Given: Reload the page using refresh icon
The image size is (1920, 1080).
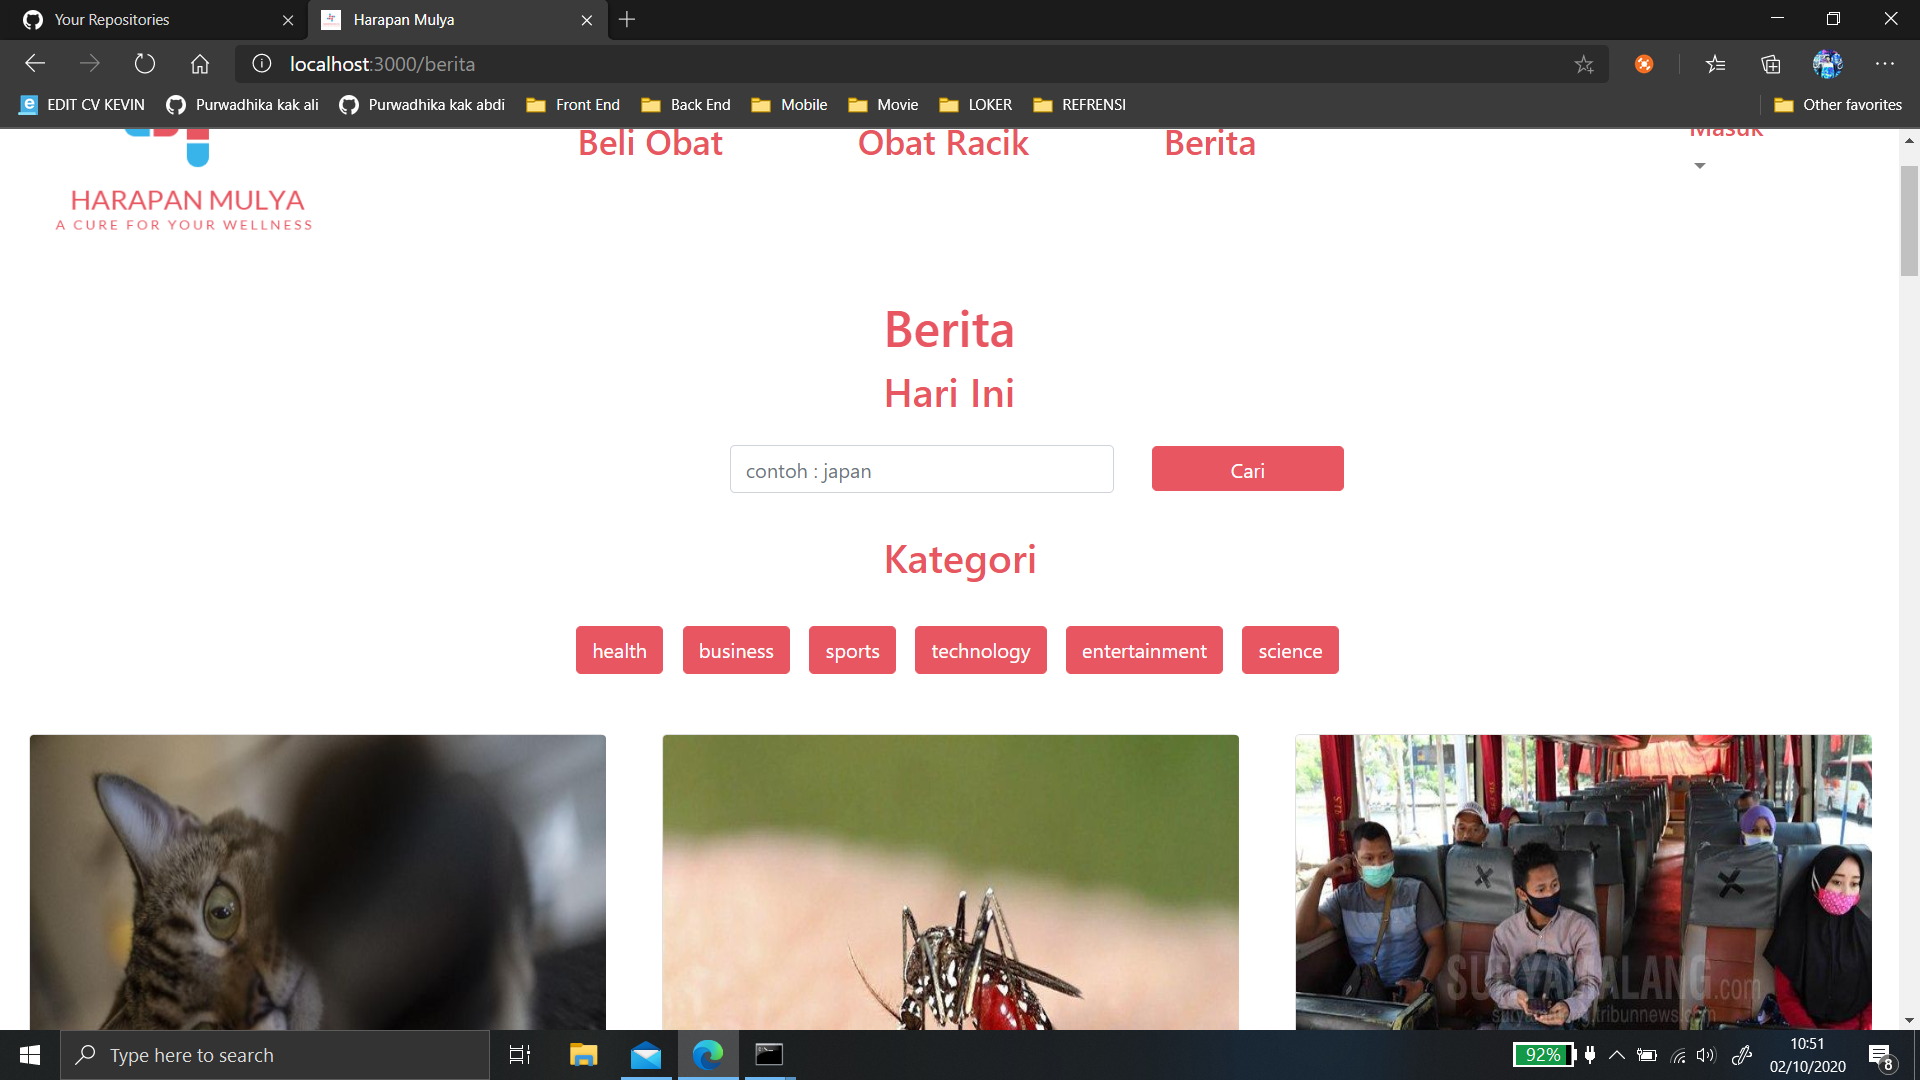Looking at the screenshot, I should 144,63.
